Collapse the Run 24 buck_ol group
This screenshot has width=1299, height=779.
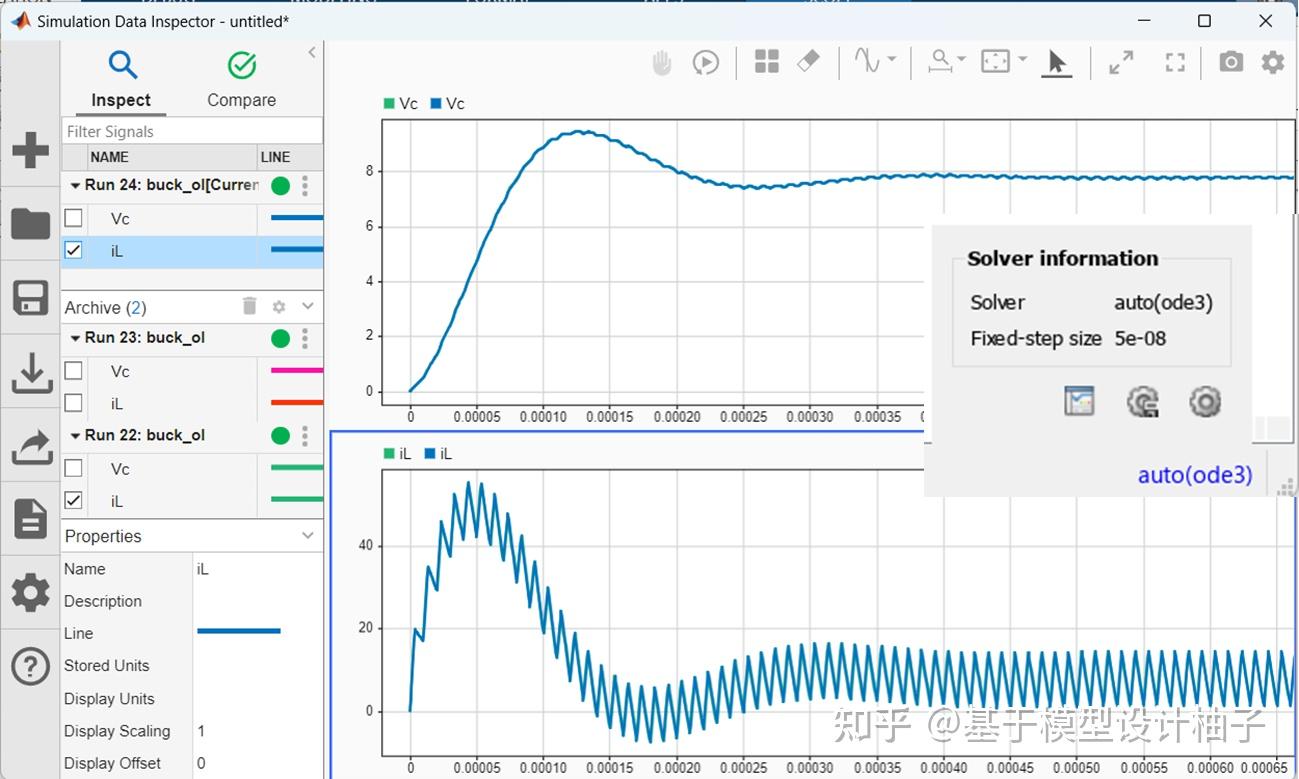pos(75,185)
